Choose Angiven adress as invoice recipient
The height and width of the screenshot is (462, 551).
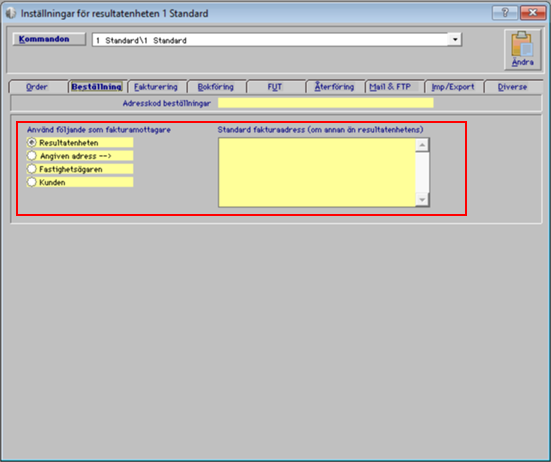[x=32, y=156]
